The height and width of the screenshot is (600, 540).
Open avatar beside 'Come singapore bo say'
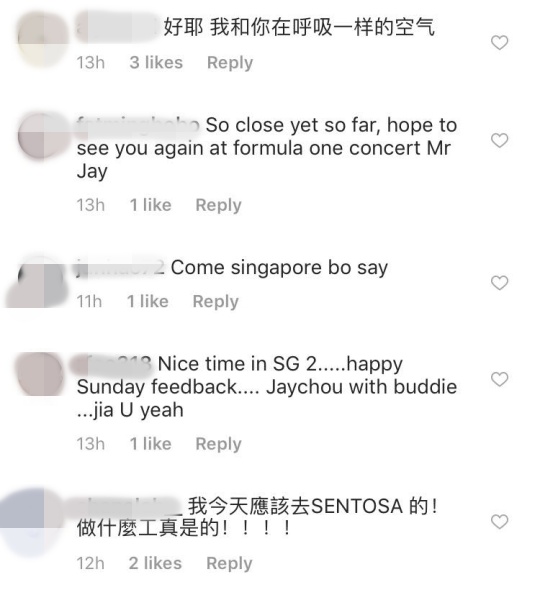36,282
